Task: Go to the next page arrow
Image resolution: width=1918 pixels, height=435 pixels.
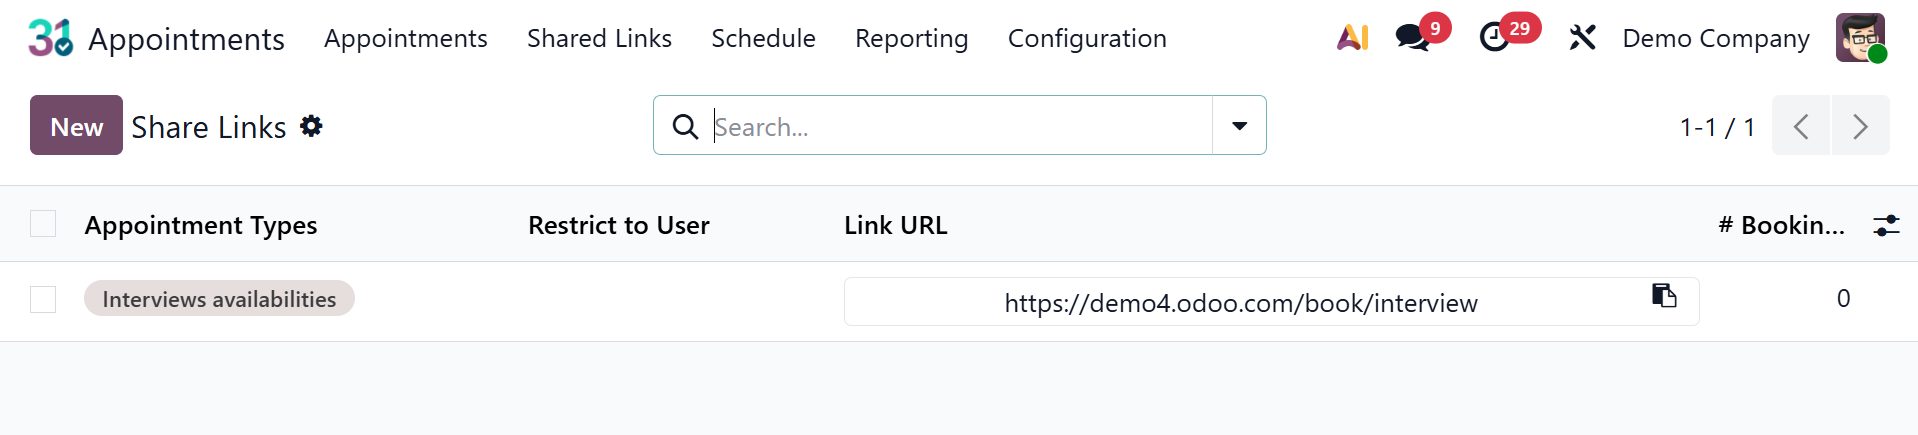Action: (1860, 126)
